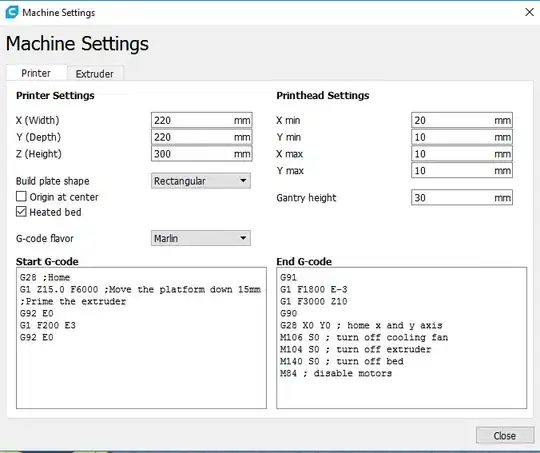Uncheck the Heated bed checkbox
Viewport: 540px width, 453px height.
[x=21, y=212]
